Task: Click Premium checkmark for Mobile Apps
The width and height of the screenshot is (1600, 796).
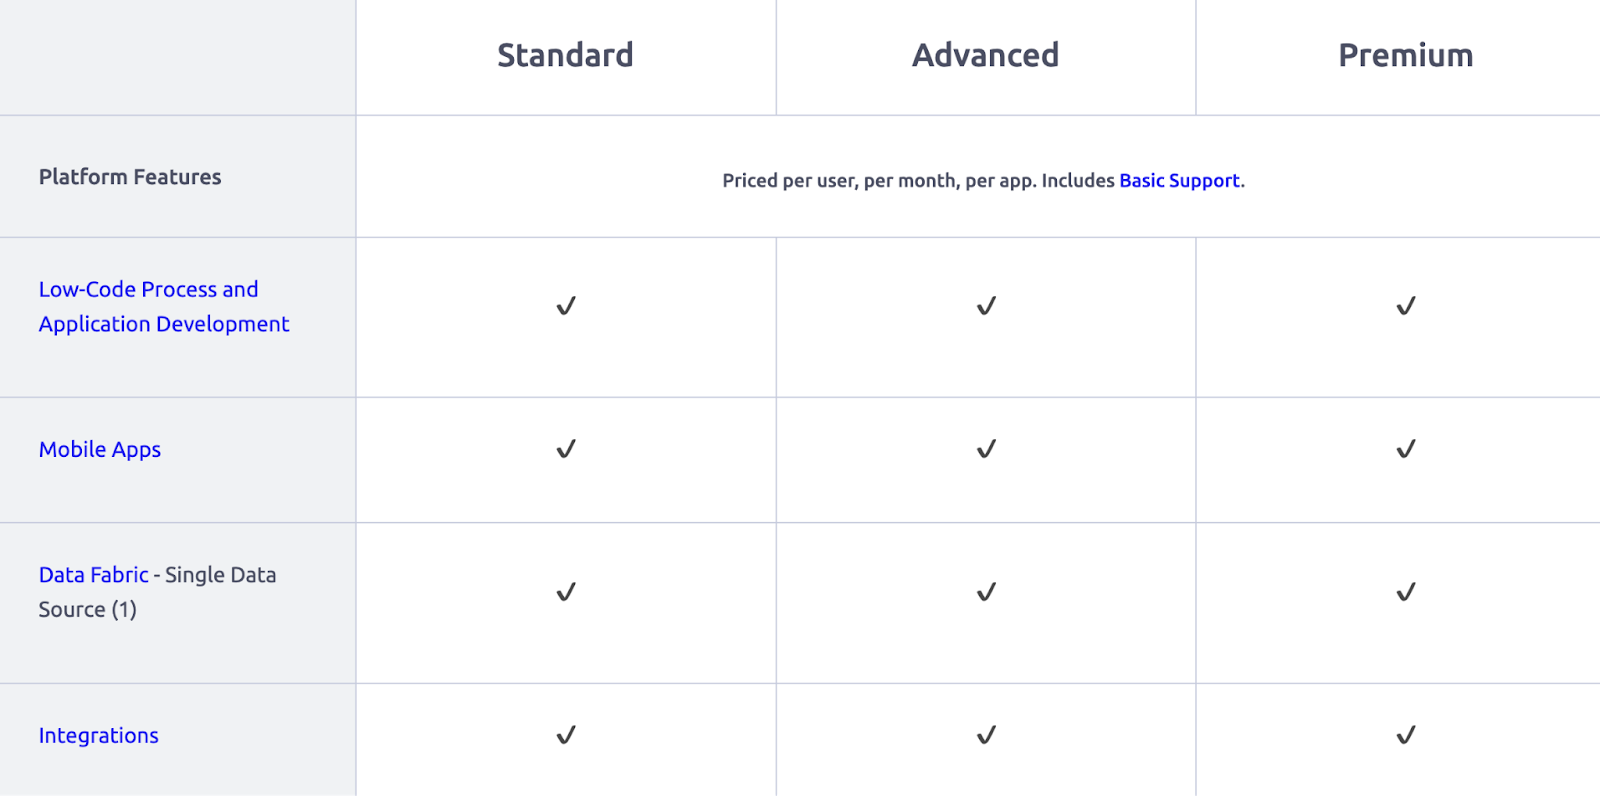Action: coord(1406,449)
